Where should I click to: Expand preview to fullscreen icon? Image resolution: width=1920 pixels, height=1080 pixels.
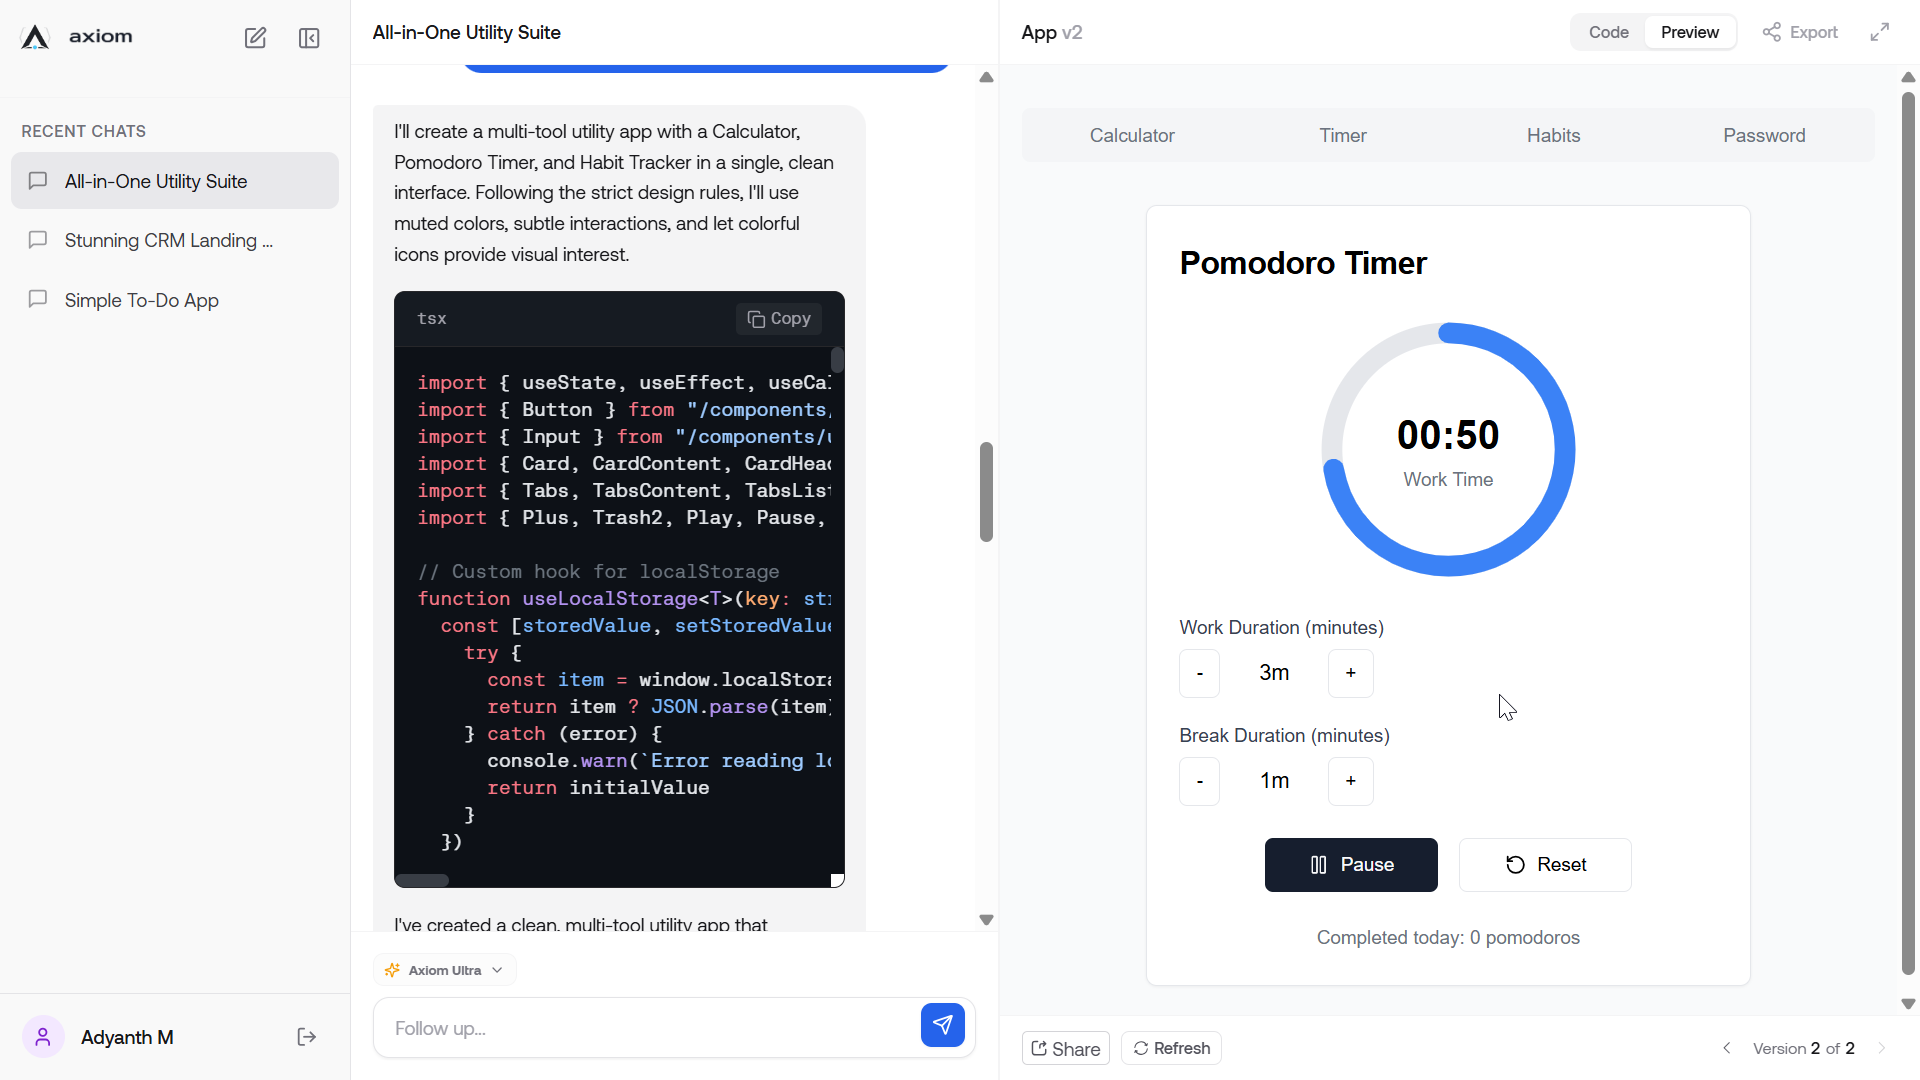click(x=1880, y=32)
